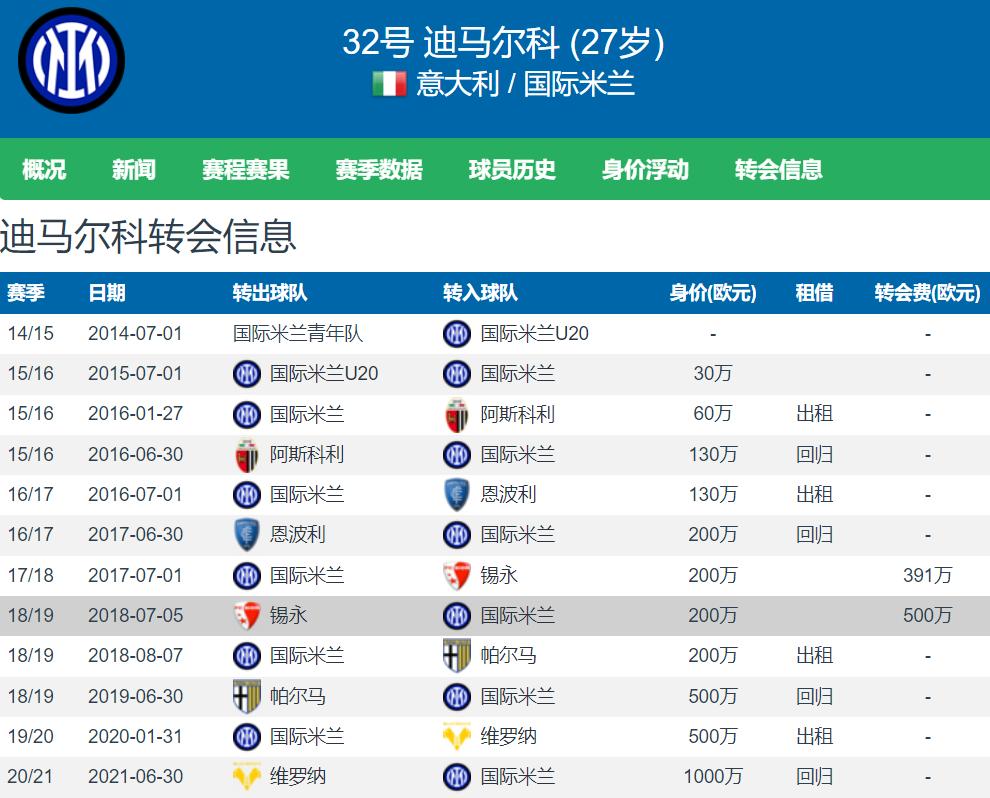Click the 500万 transfer fee in 2018-07-05 row
This screenshot has height=798, width=990.
coord(927,616)
